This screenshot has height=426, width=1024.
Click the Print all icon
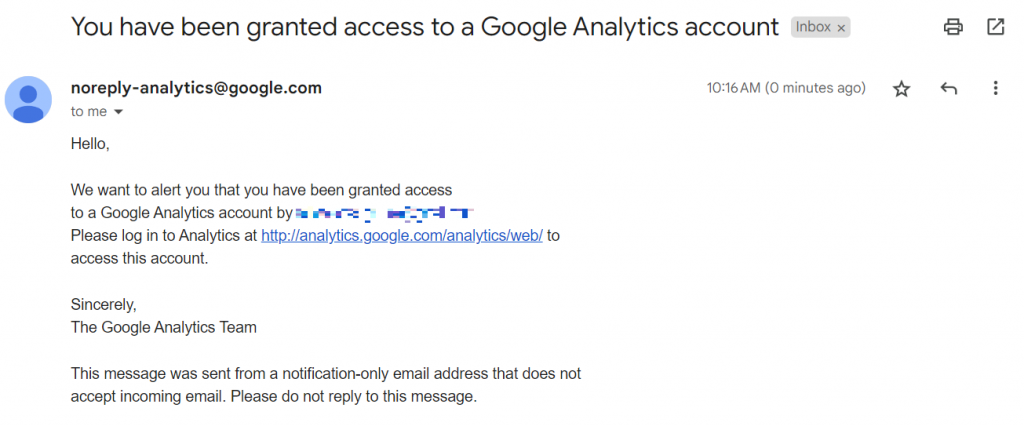[x=953, y=27]
